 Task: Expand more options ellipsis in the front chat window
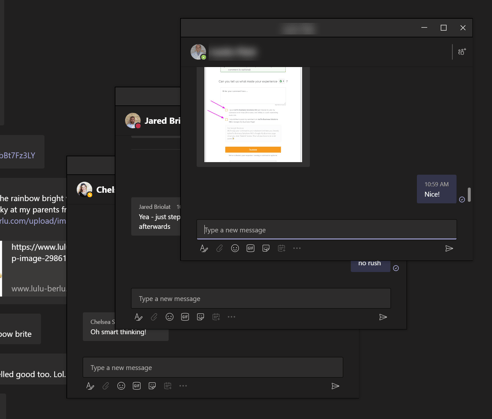(x=297, y=248)
